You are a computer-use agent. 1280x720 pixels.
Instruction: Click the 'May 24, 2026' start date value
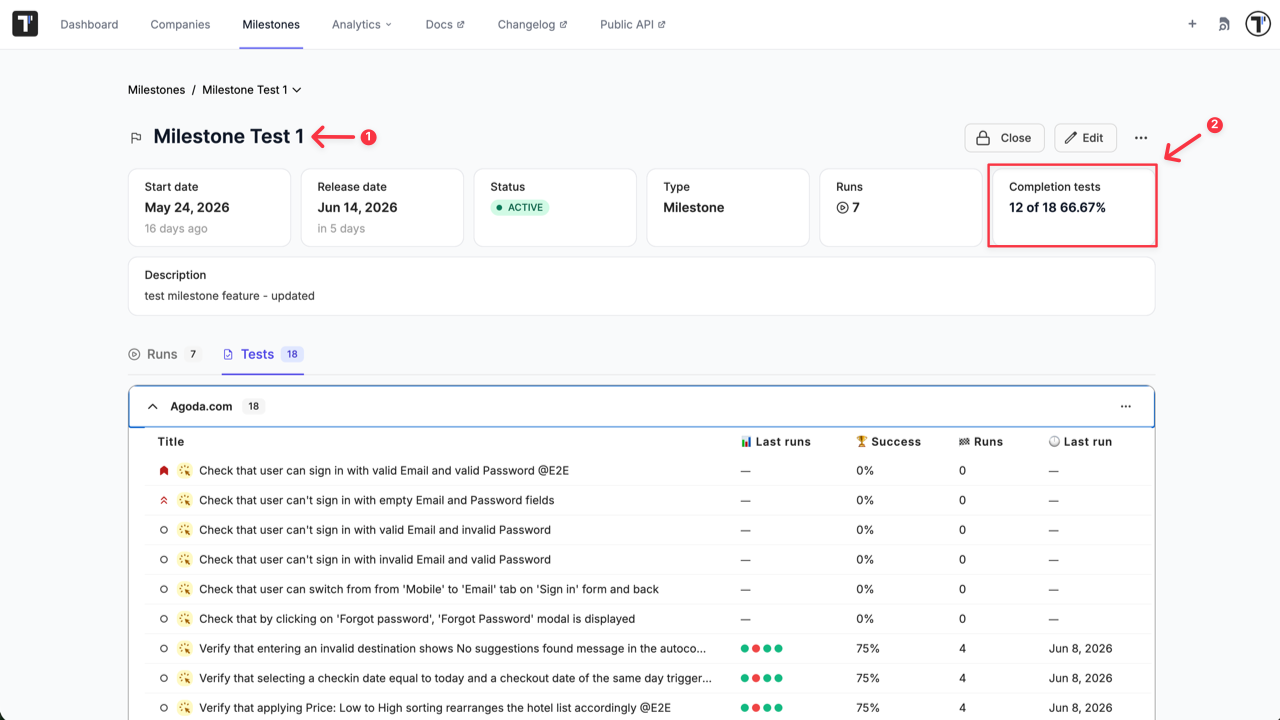point(187,208)
